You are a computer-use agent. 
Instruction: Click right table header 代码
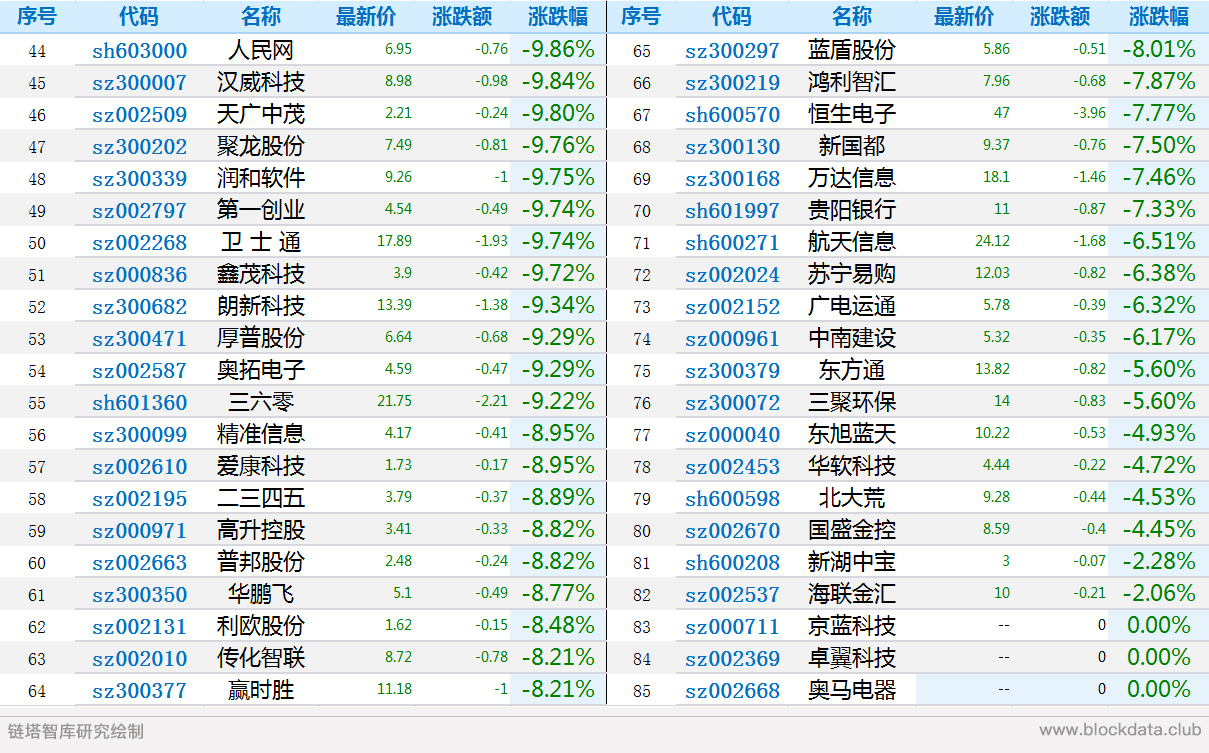(732, 16)
